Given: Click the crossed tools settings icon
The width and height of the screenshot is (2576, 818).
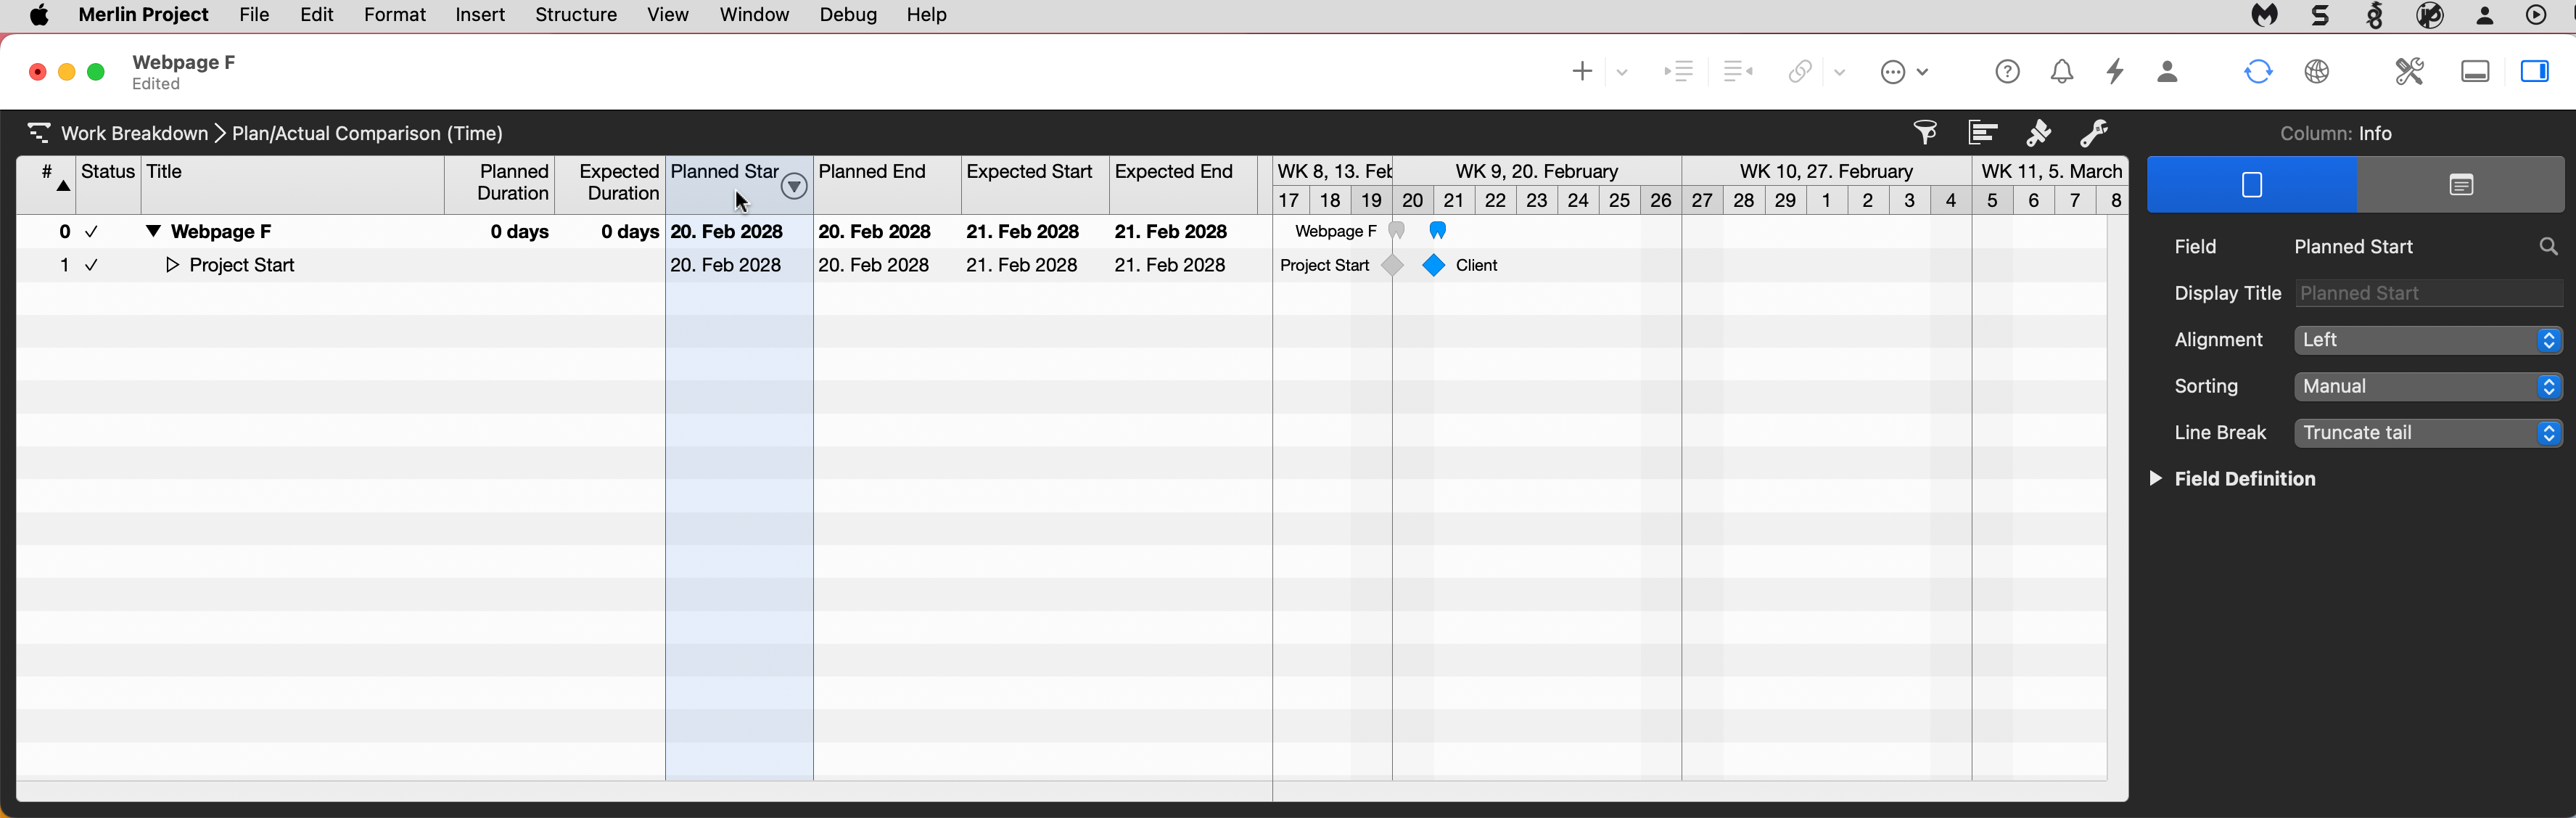Looking at the screenshot, I should coord(2409,72).
